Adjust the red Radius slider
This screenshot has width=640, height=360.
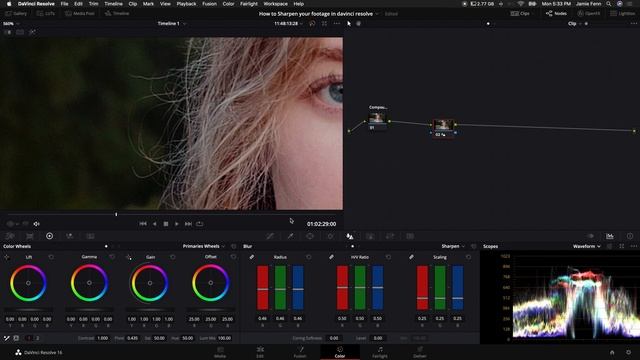pyautogui.click(x=262, y=288)
